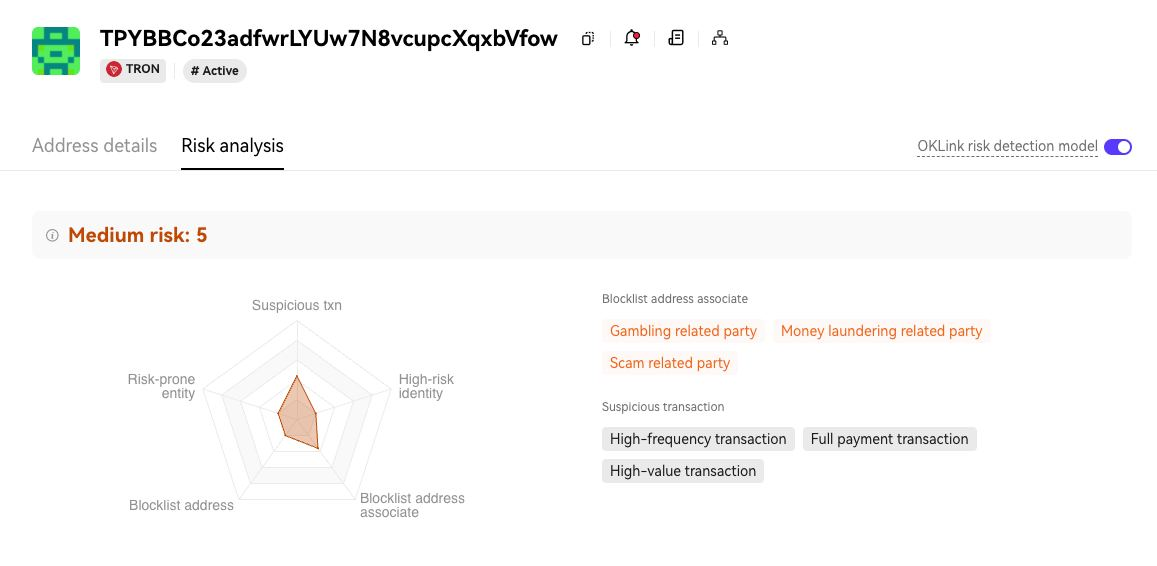Select the Risk analysis tab

click(x=232, y=146)
